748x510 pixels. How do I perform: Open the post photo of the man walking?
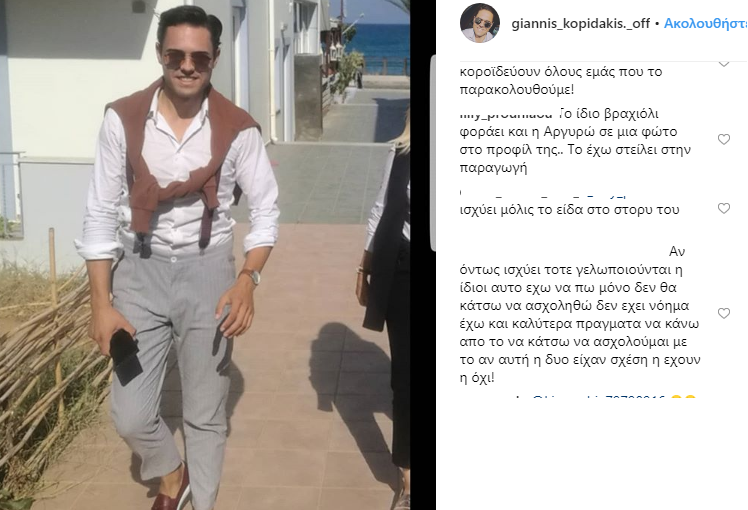coord(205,255)
